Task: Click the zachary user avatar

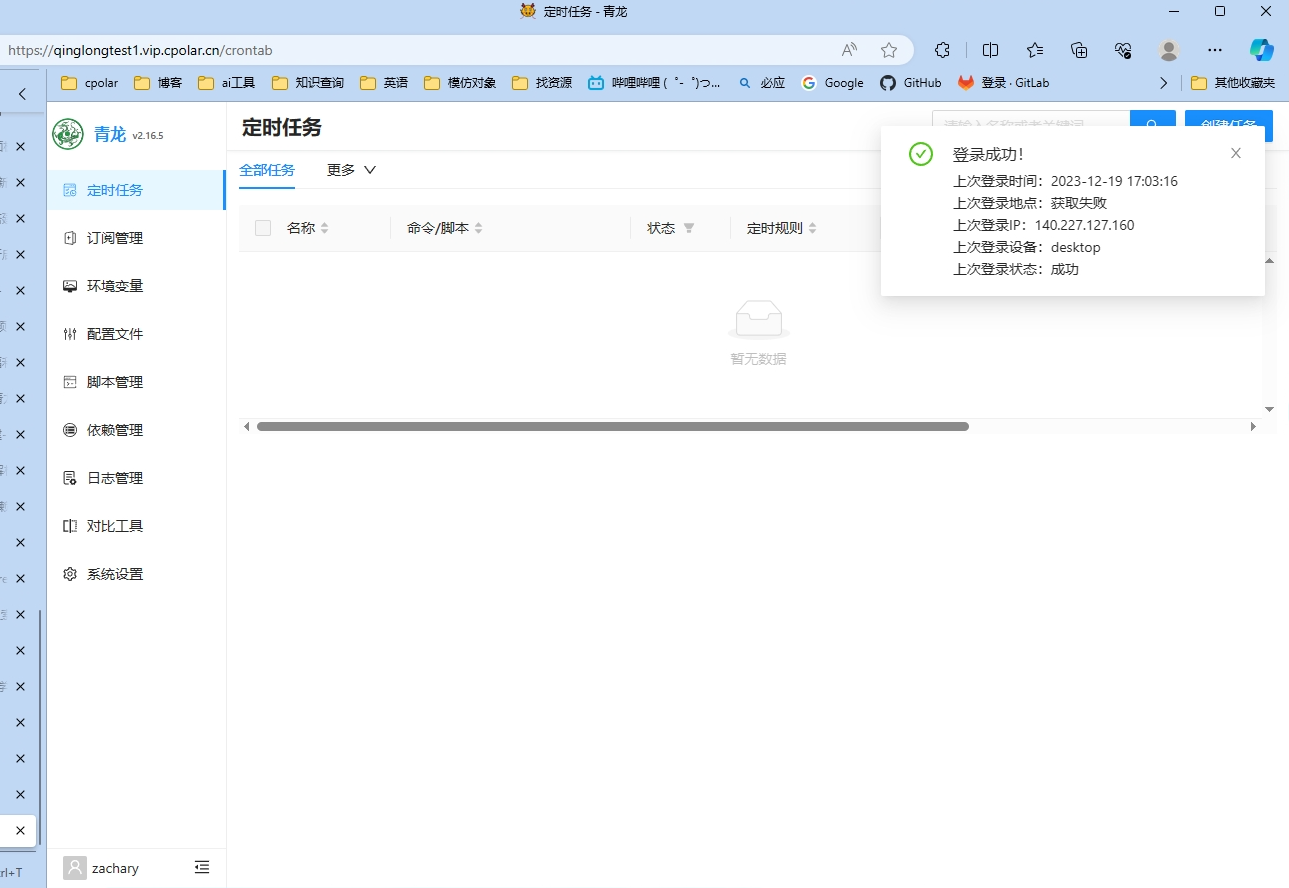Action: [x=74, y=868]
